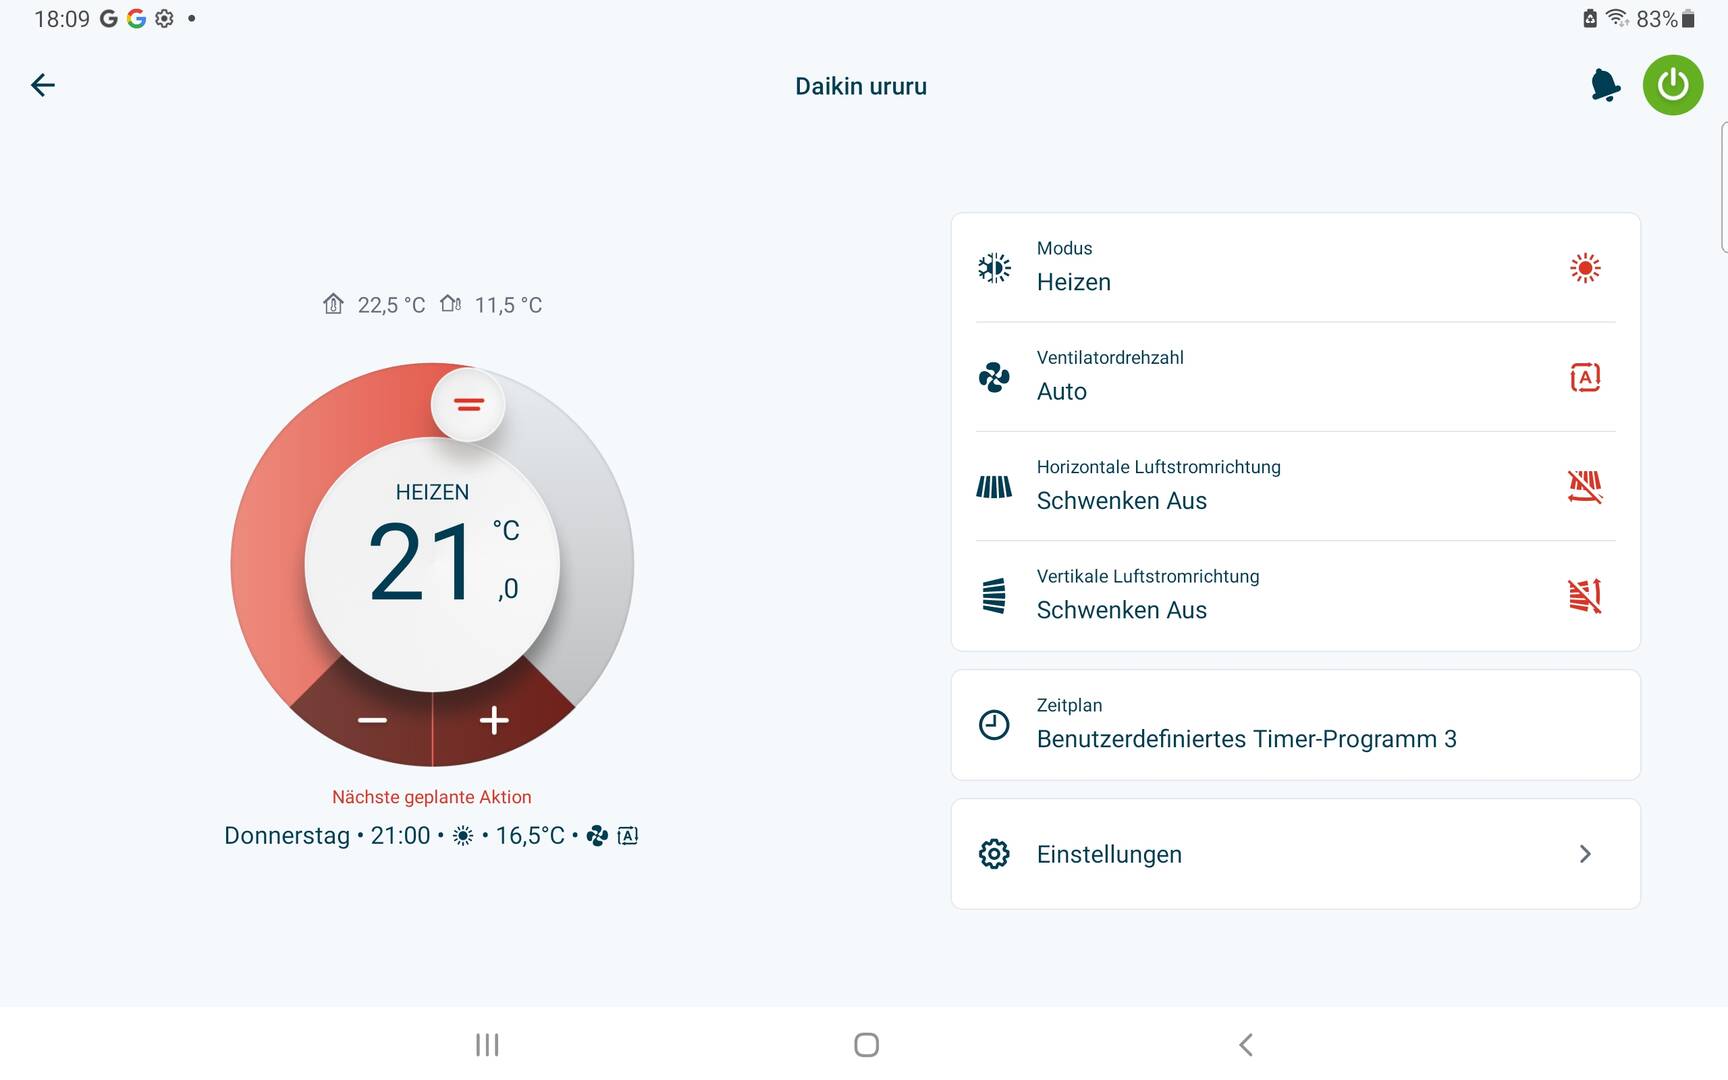Toggle the horizontal swing off icon
The width and height of the screenshot is (1728, 1080).
[x=1585, y=487]
